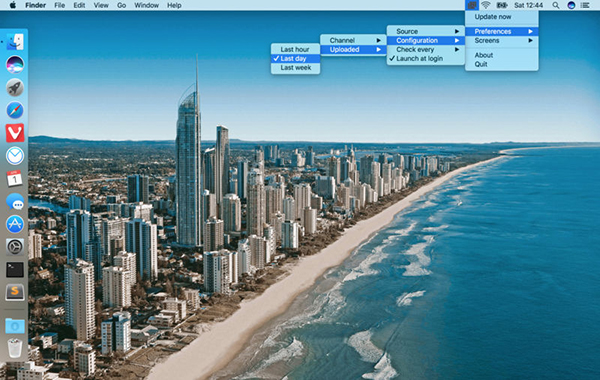Open the About menu entry
600x380 pixels.
click(x=502, y=55)
